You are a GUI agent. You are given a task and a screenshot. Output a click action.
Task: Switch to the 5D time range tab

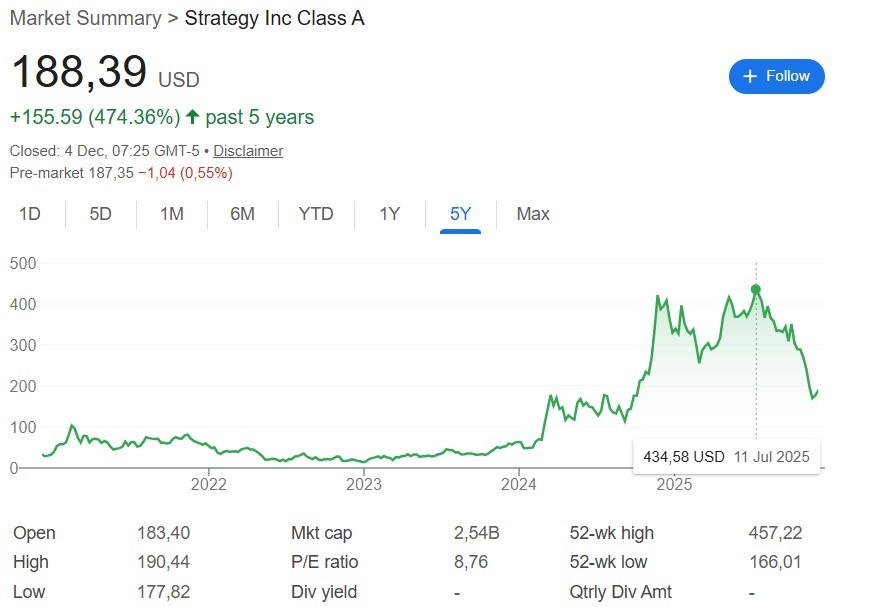(99, 214)
